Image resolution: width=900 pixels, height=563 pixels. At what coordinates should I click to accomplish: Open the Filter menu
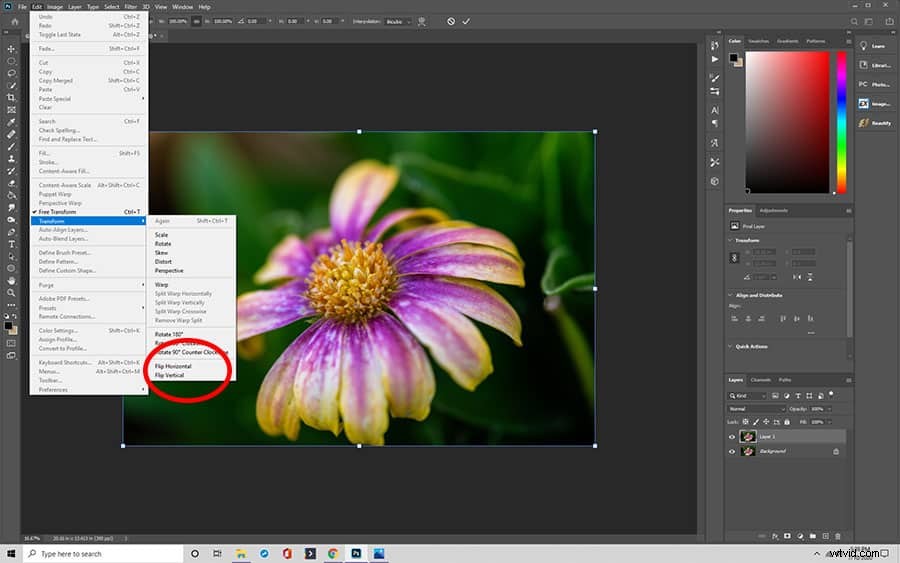(131, 7)
